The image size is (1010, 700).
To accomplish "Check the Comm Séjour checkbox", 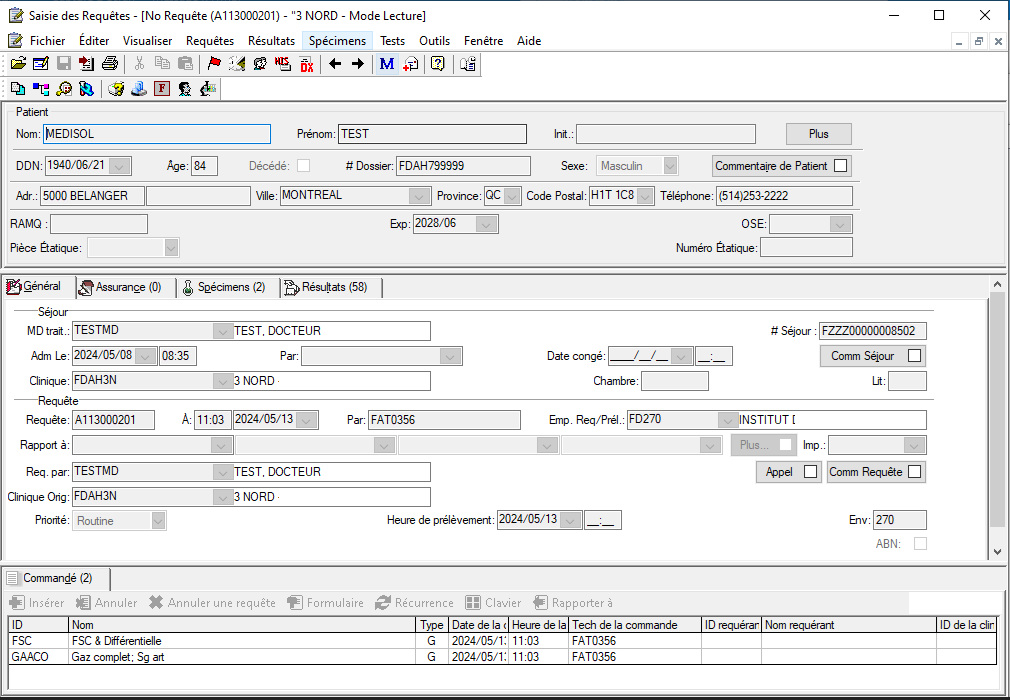I will point(914,356).
